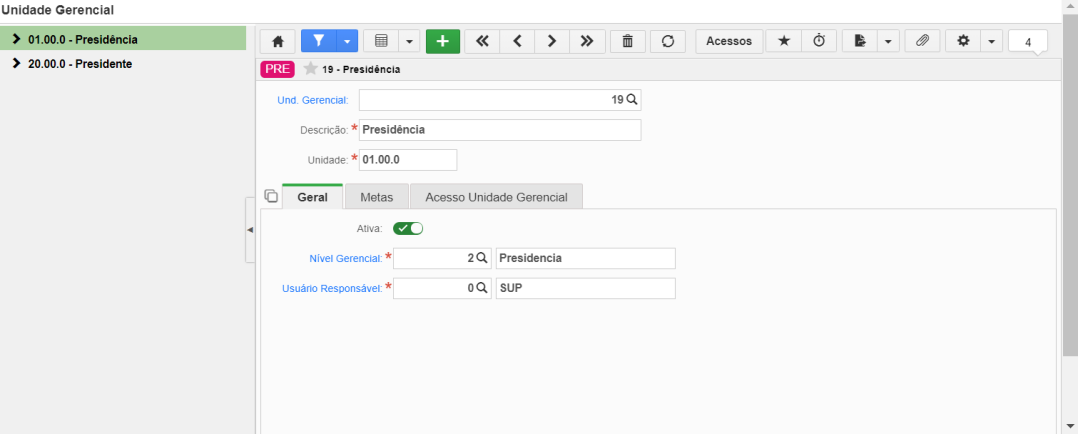Click the Acessos button
The image size is (1079, 437).
729,41
